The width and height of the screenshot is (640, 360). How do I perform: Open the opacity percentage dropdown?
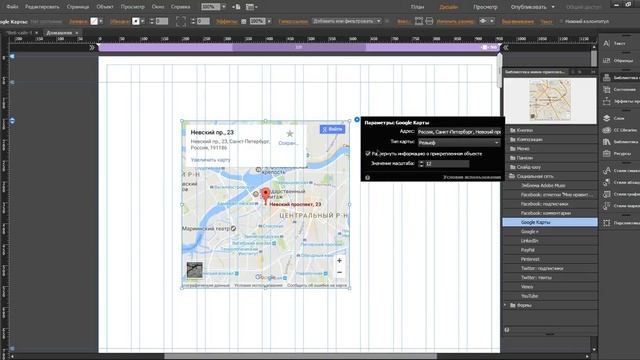(x=269, y=21)
